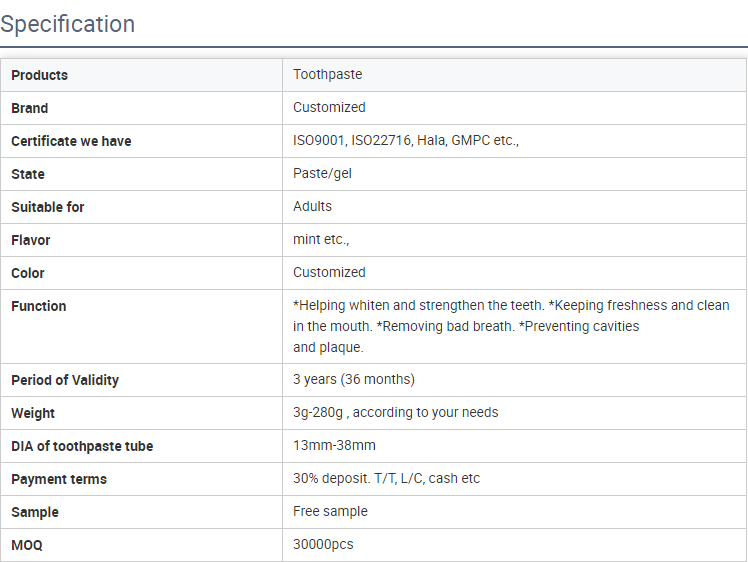
Task: Click Customized value in Color row
Action: [329, 272]
